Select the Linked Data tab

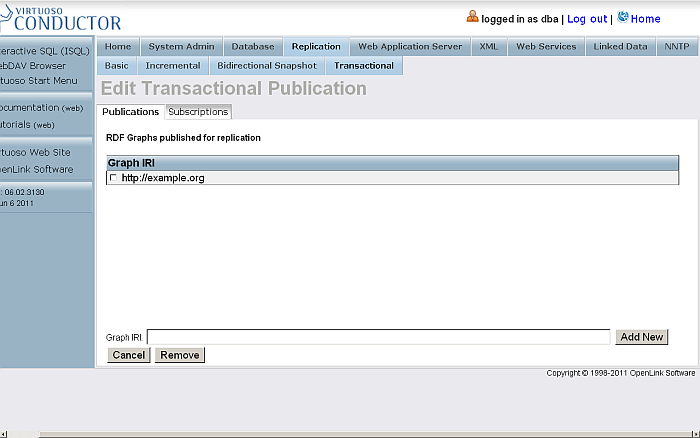[x=620, y=46]
